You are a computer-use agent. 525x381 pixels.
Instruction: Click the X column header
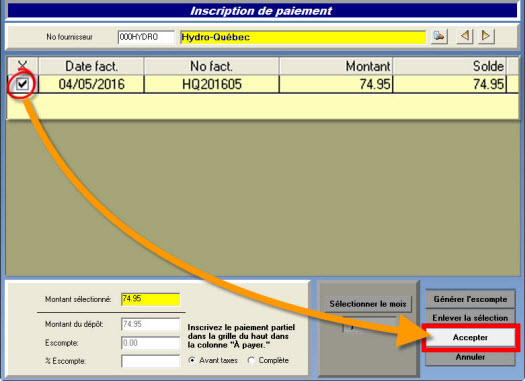coord(23,66)
